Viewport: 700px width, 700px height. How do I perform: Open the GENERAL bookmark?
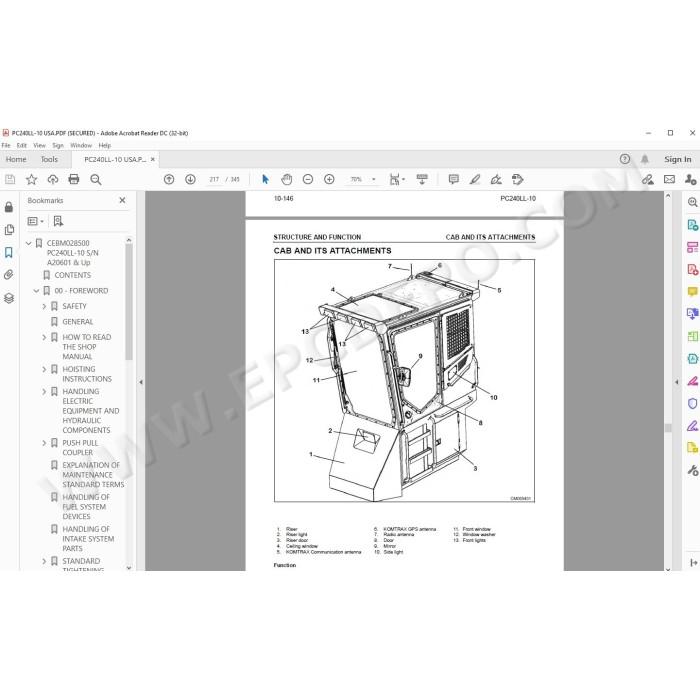(x=78, y=322)
